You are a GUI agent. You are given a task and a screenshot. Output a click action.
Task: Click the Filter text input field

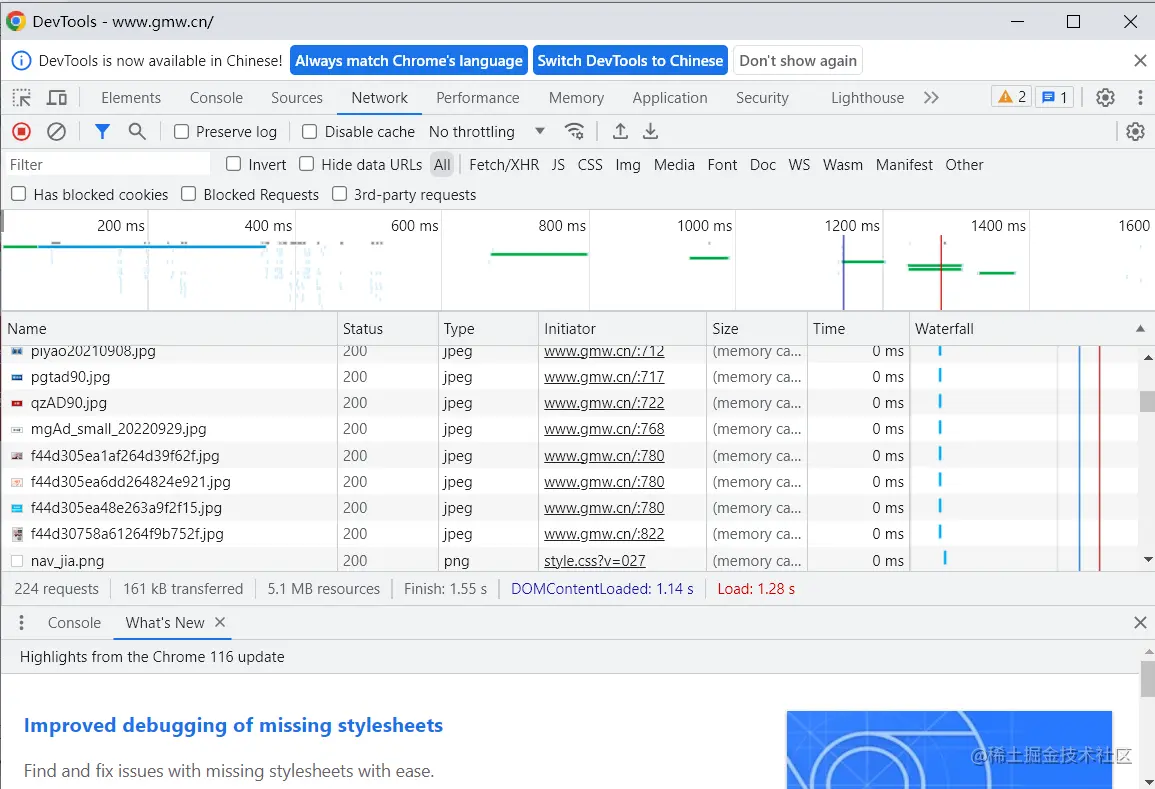(x=108, y=164)
